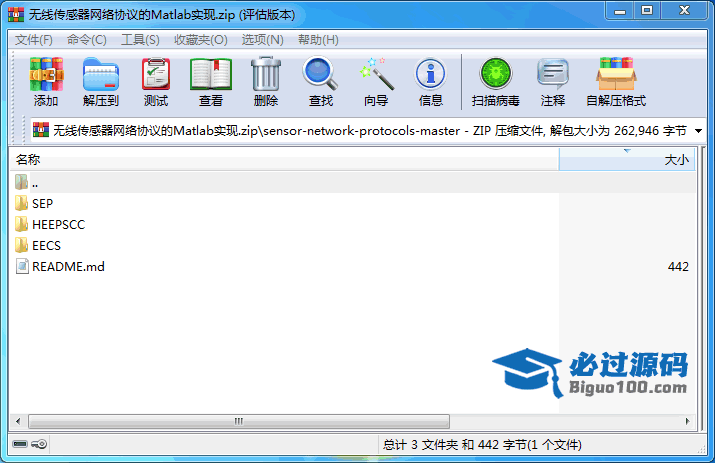
Task: Minimize the WinRAR window
Action: (x=619, y=11)
